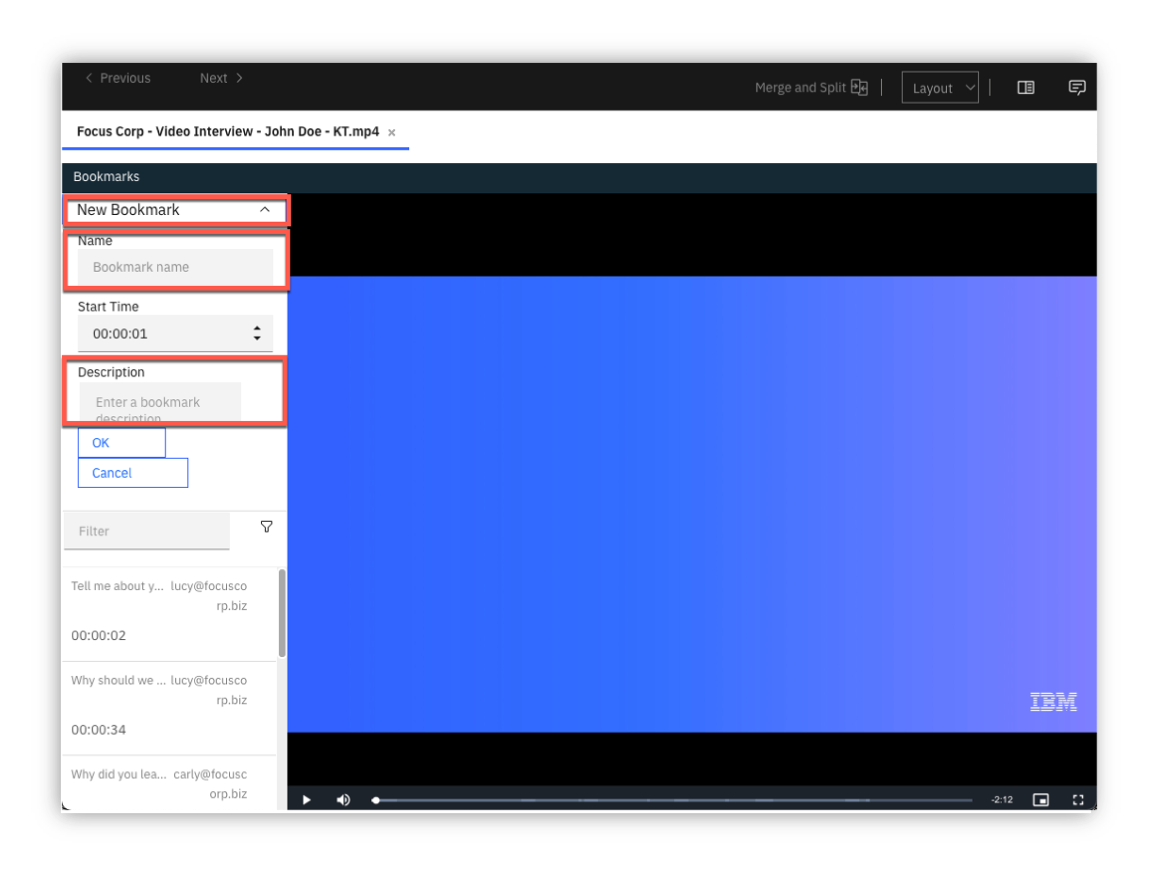This screenshot has width=1152, height=877.
Task: Play the video
Action: pos(306,800)
